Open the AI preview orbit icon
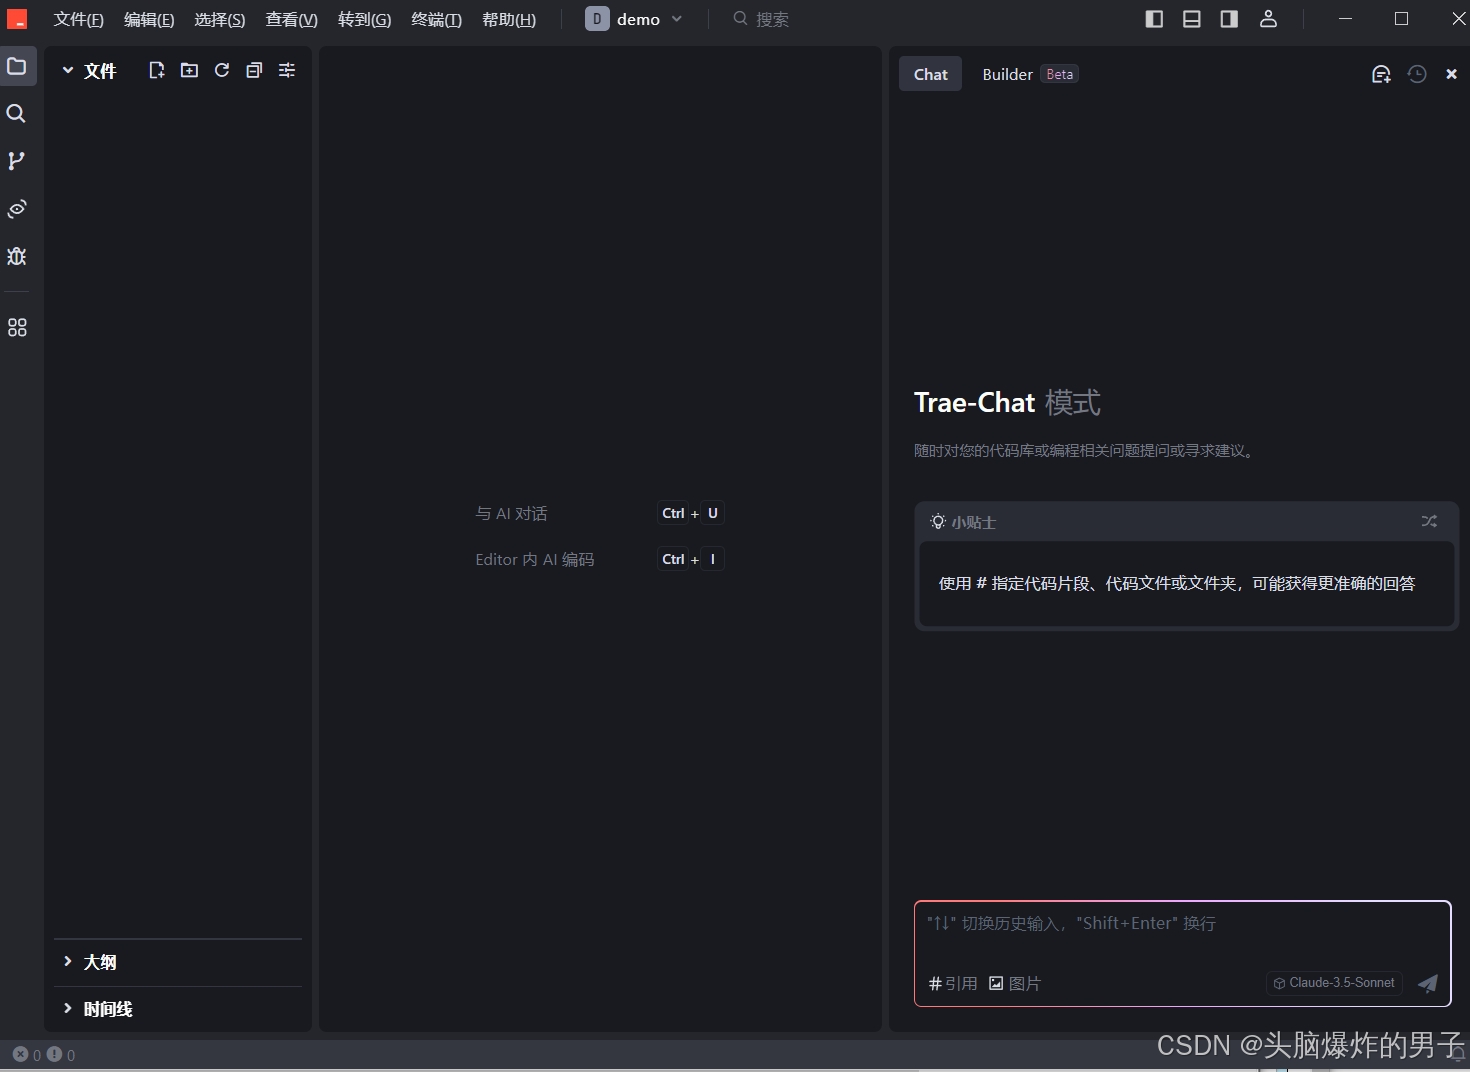The image size is (1470, 1072). click(x=17, y=208)
